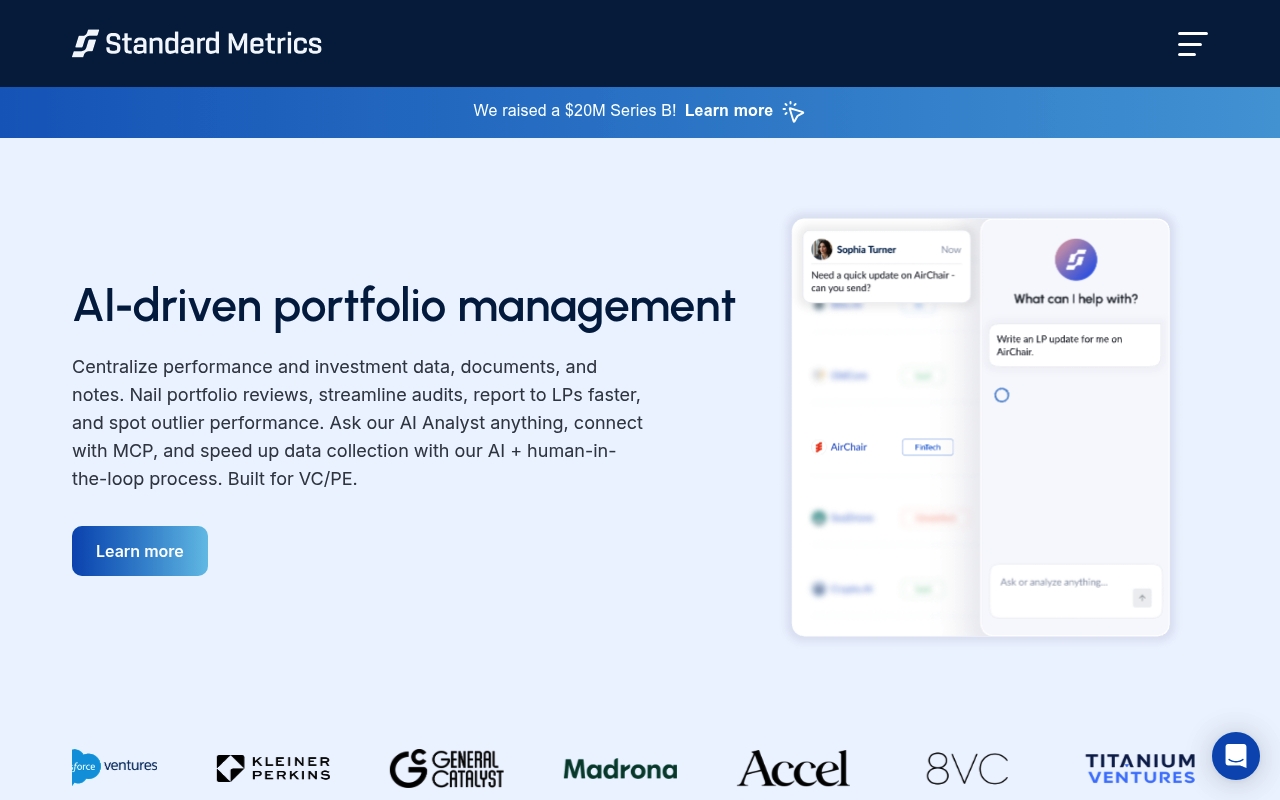Click the hero Learn more button

(140, 551)
